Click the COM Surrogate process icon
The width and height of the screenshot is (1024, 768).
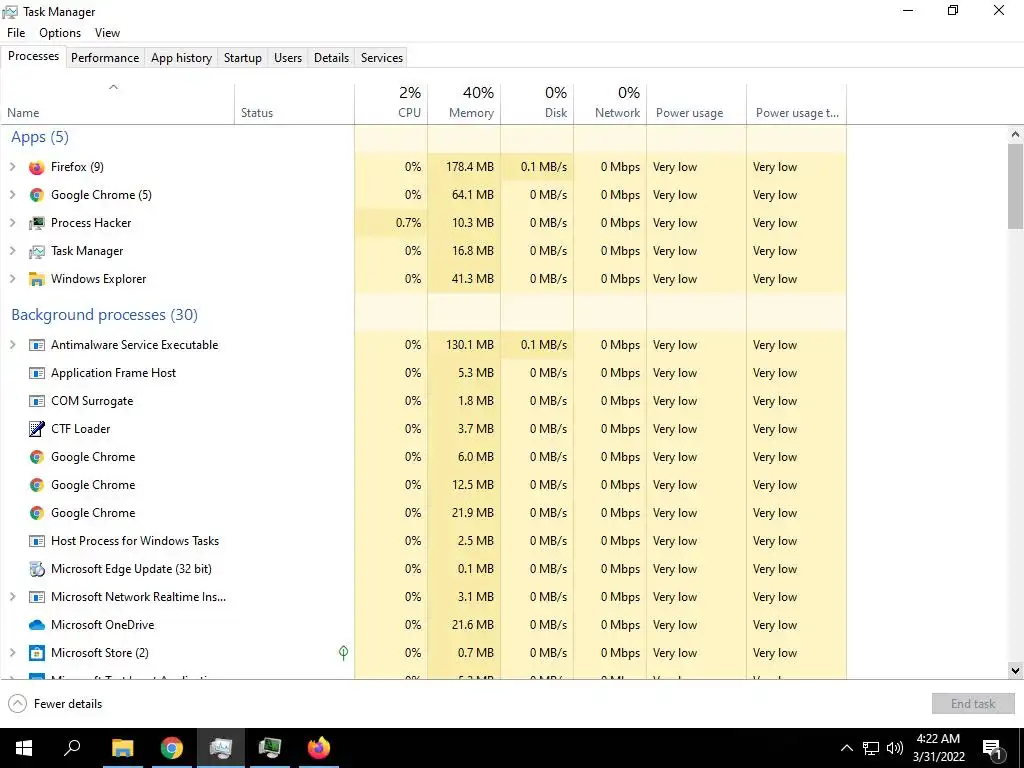pyautogui.click(x=37, y=401)
